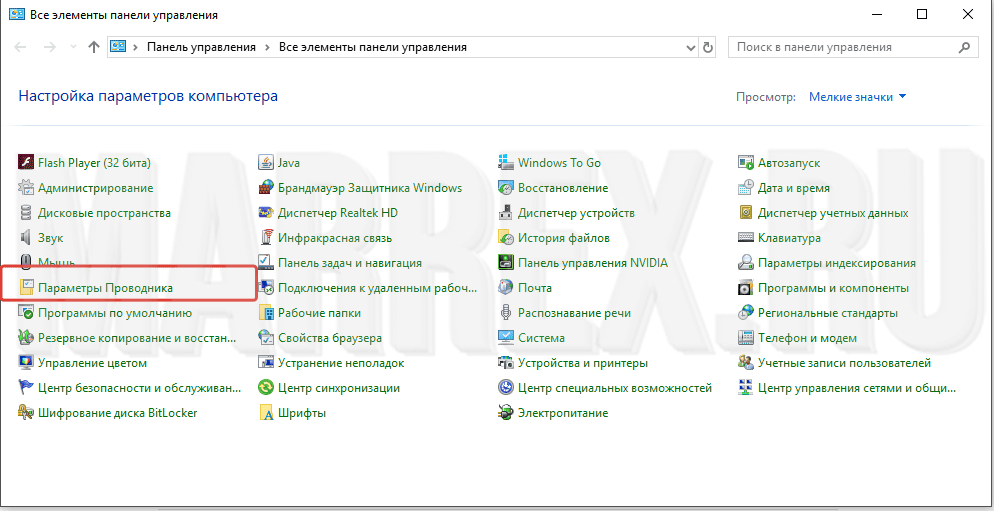Click the Поиск в панели управления field

pyautogui.click(x=851, y=47)
